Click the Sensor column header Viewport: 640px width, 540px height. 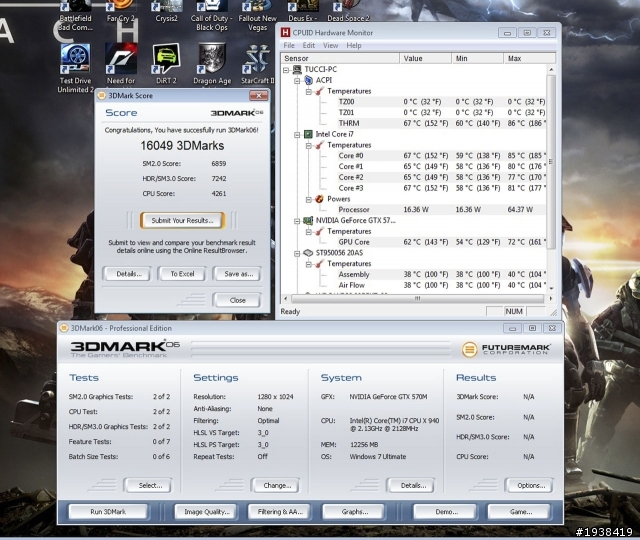pyautogui.click(x=340, y=58)
